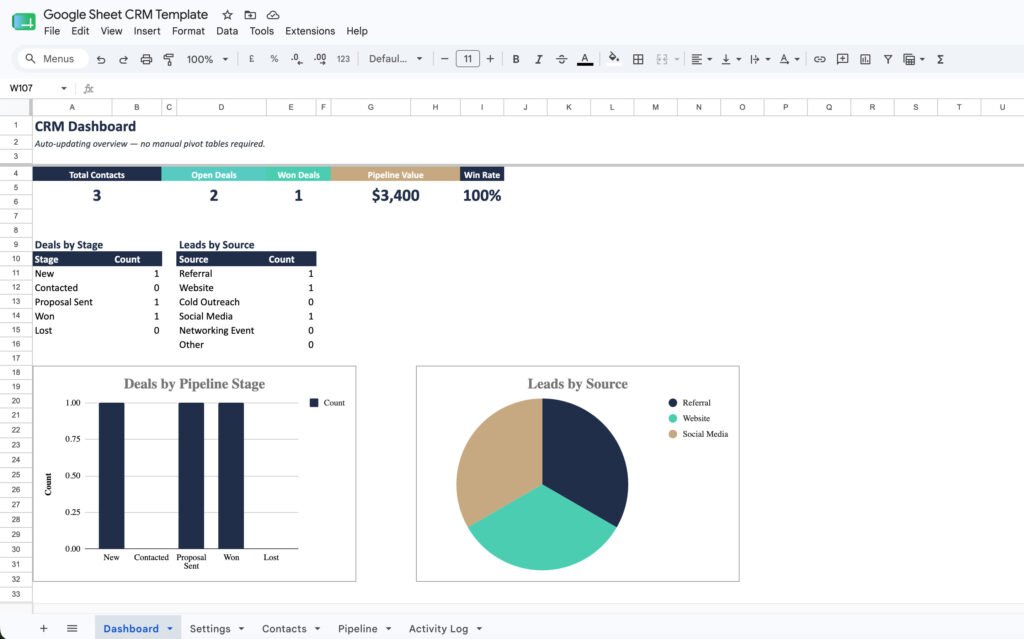This screenshot has height=639, width=1024.
Task: Insert link with chain icon
Action: click(820, 59)
